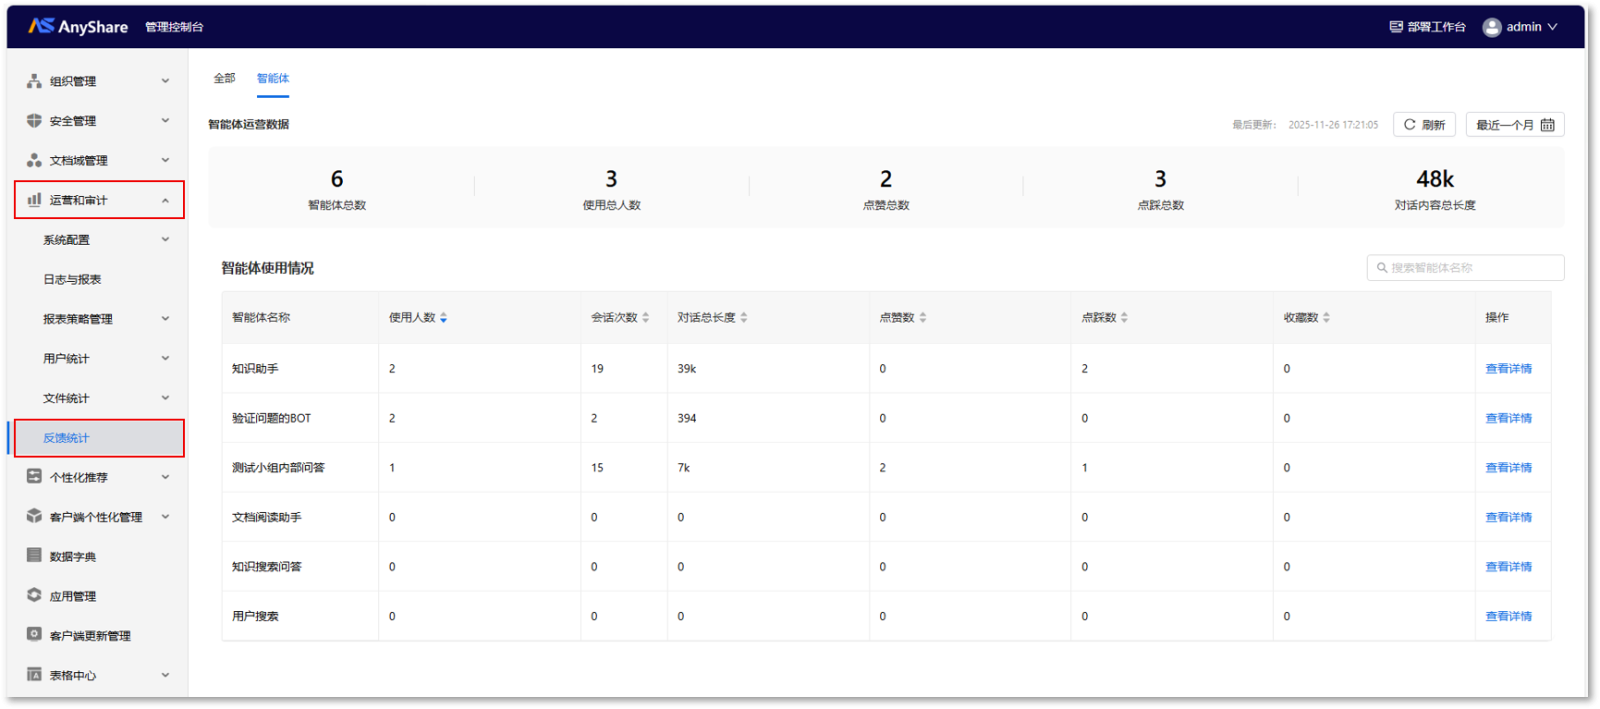Click the 应用管理 sidebar icon
Screen dimensions: 1600x709
point(34,595)
